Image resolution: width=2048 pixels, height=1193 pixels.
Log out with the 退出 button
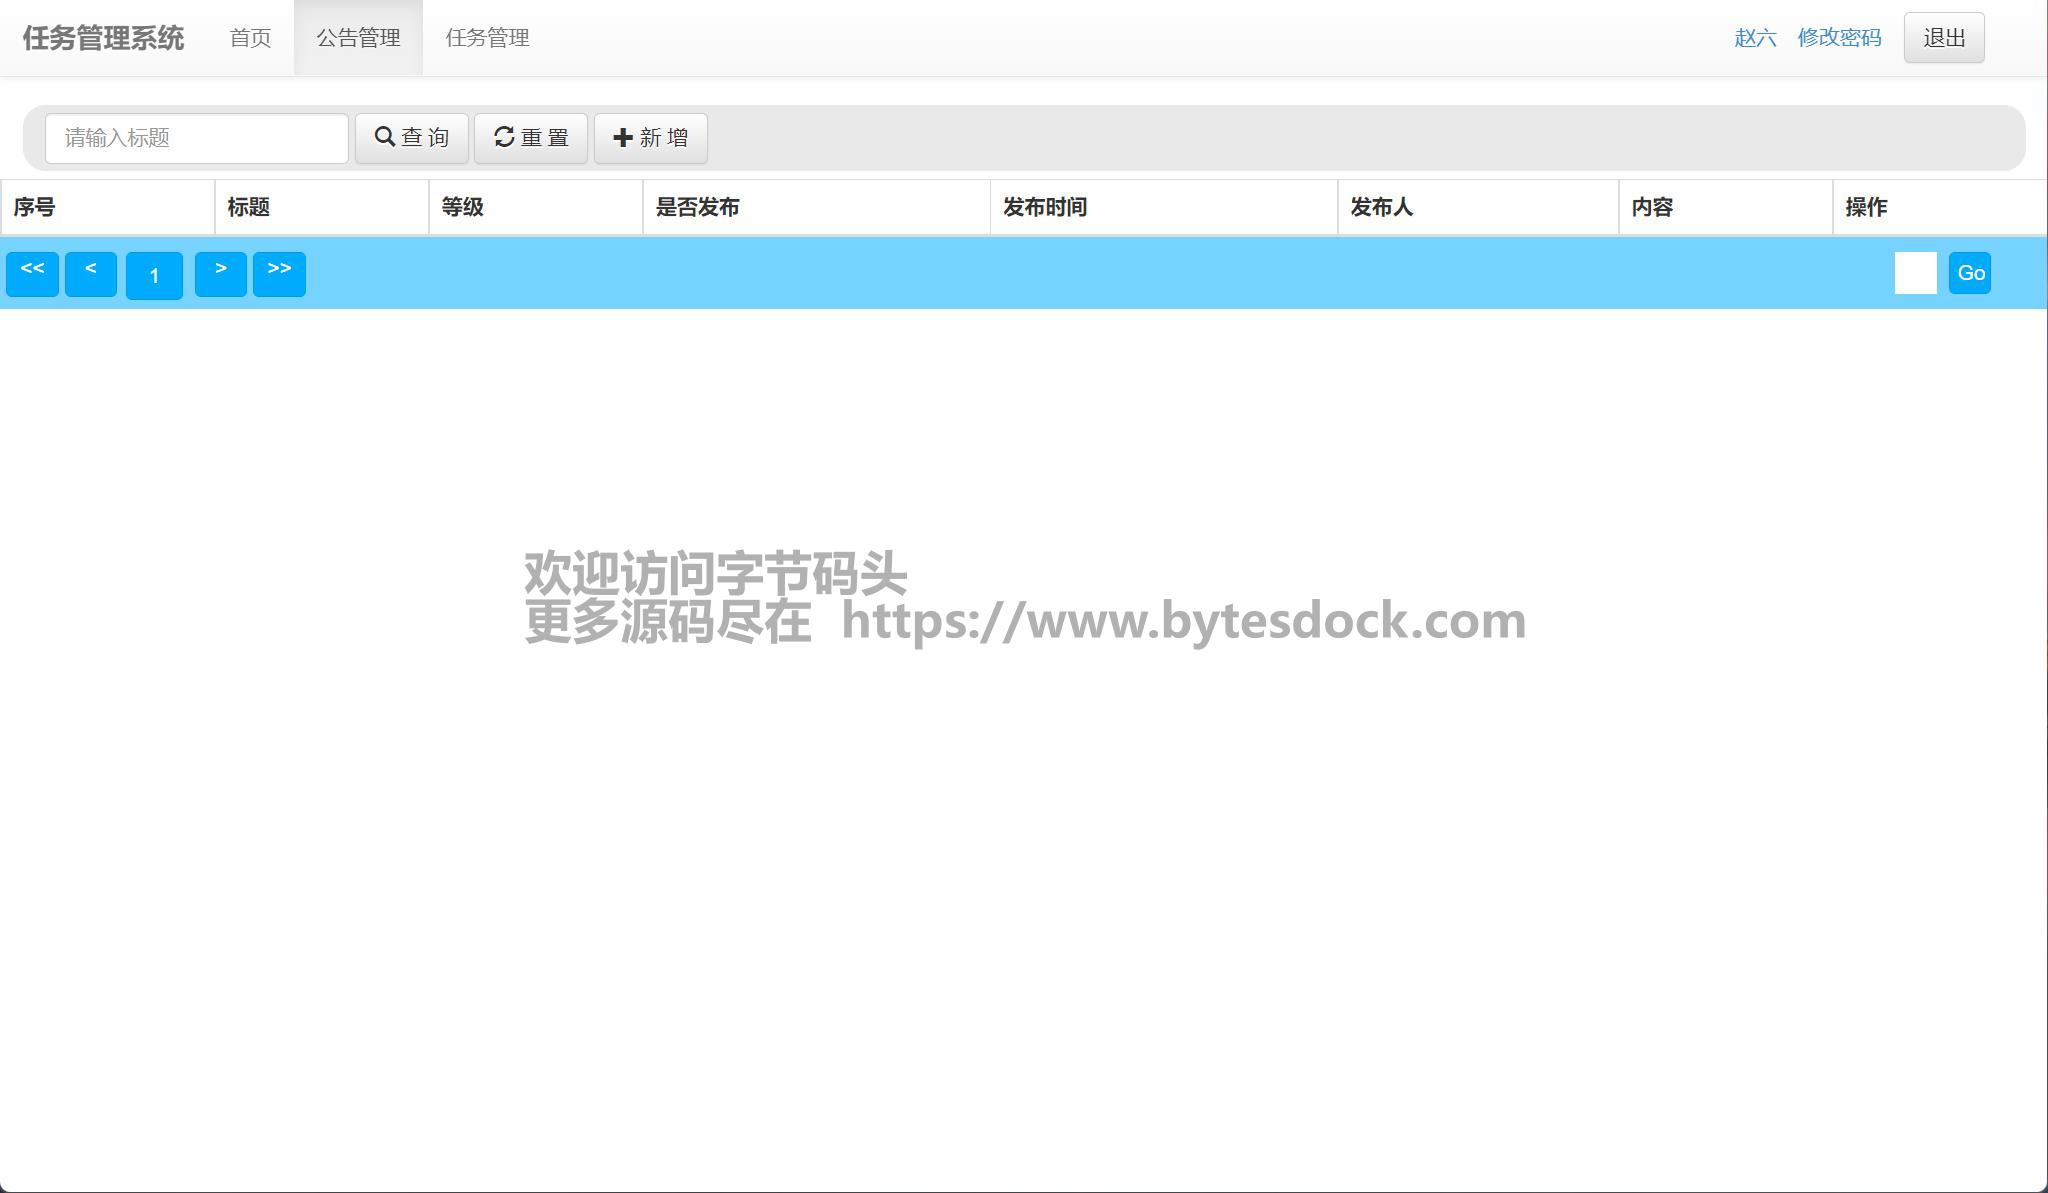1943,38
